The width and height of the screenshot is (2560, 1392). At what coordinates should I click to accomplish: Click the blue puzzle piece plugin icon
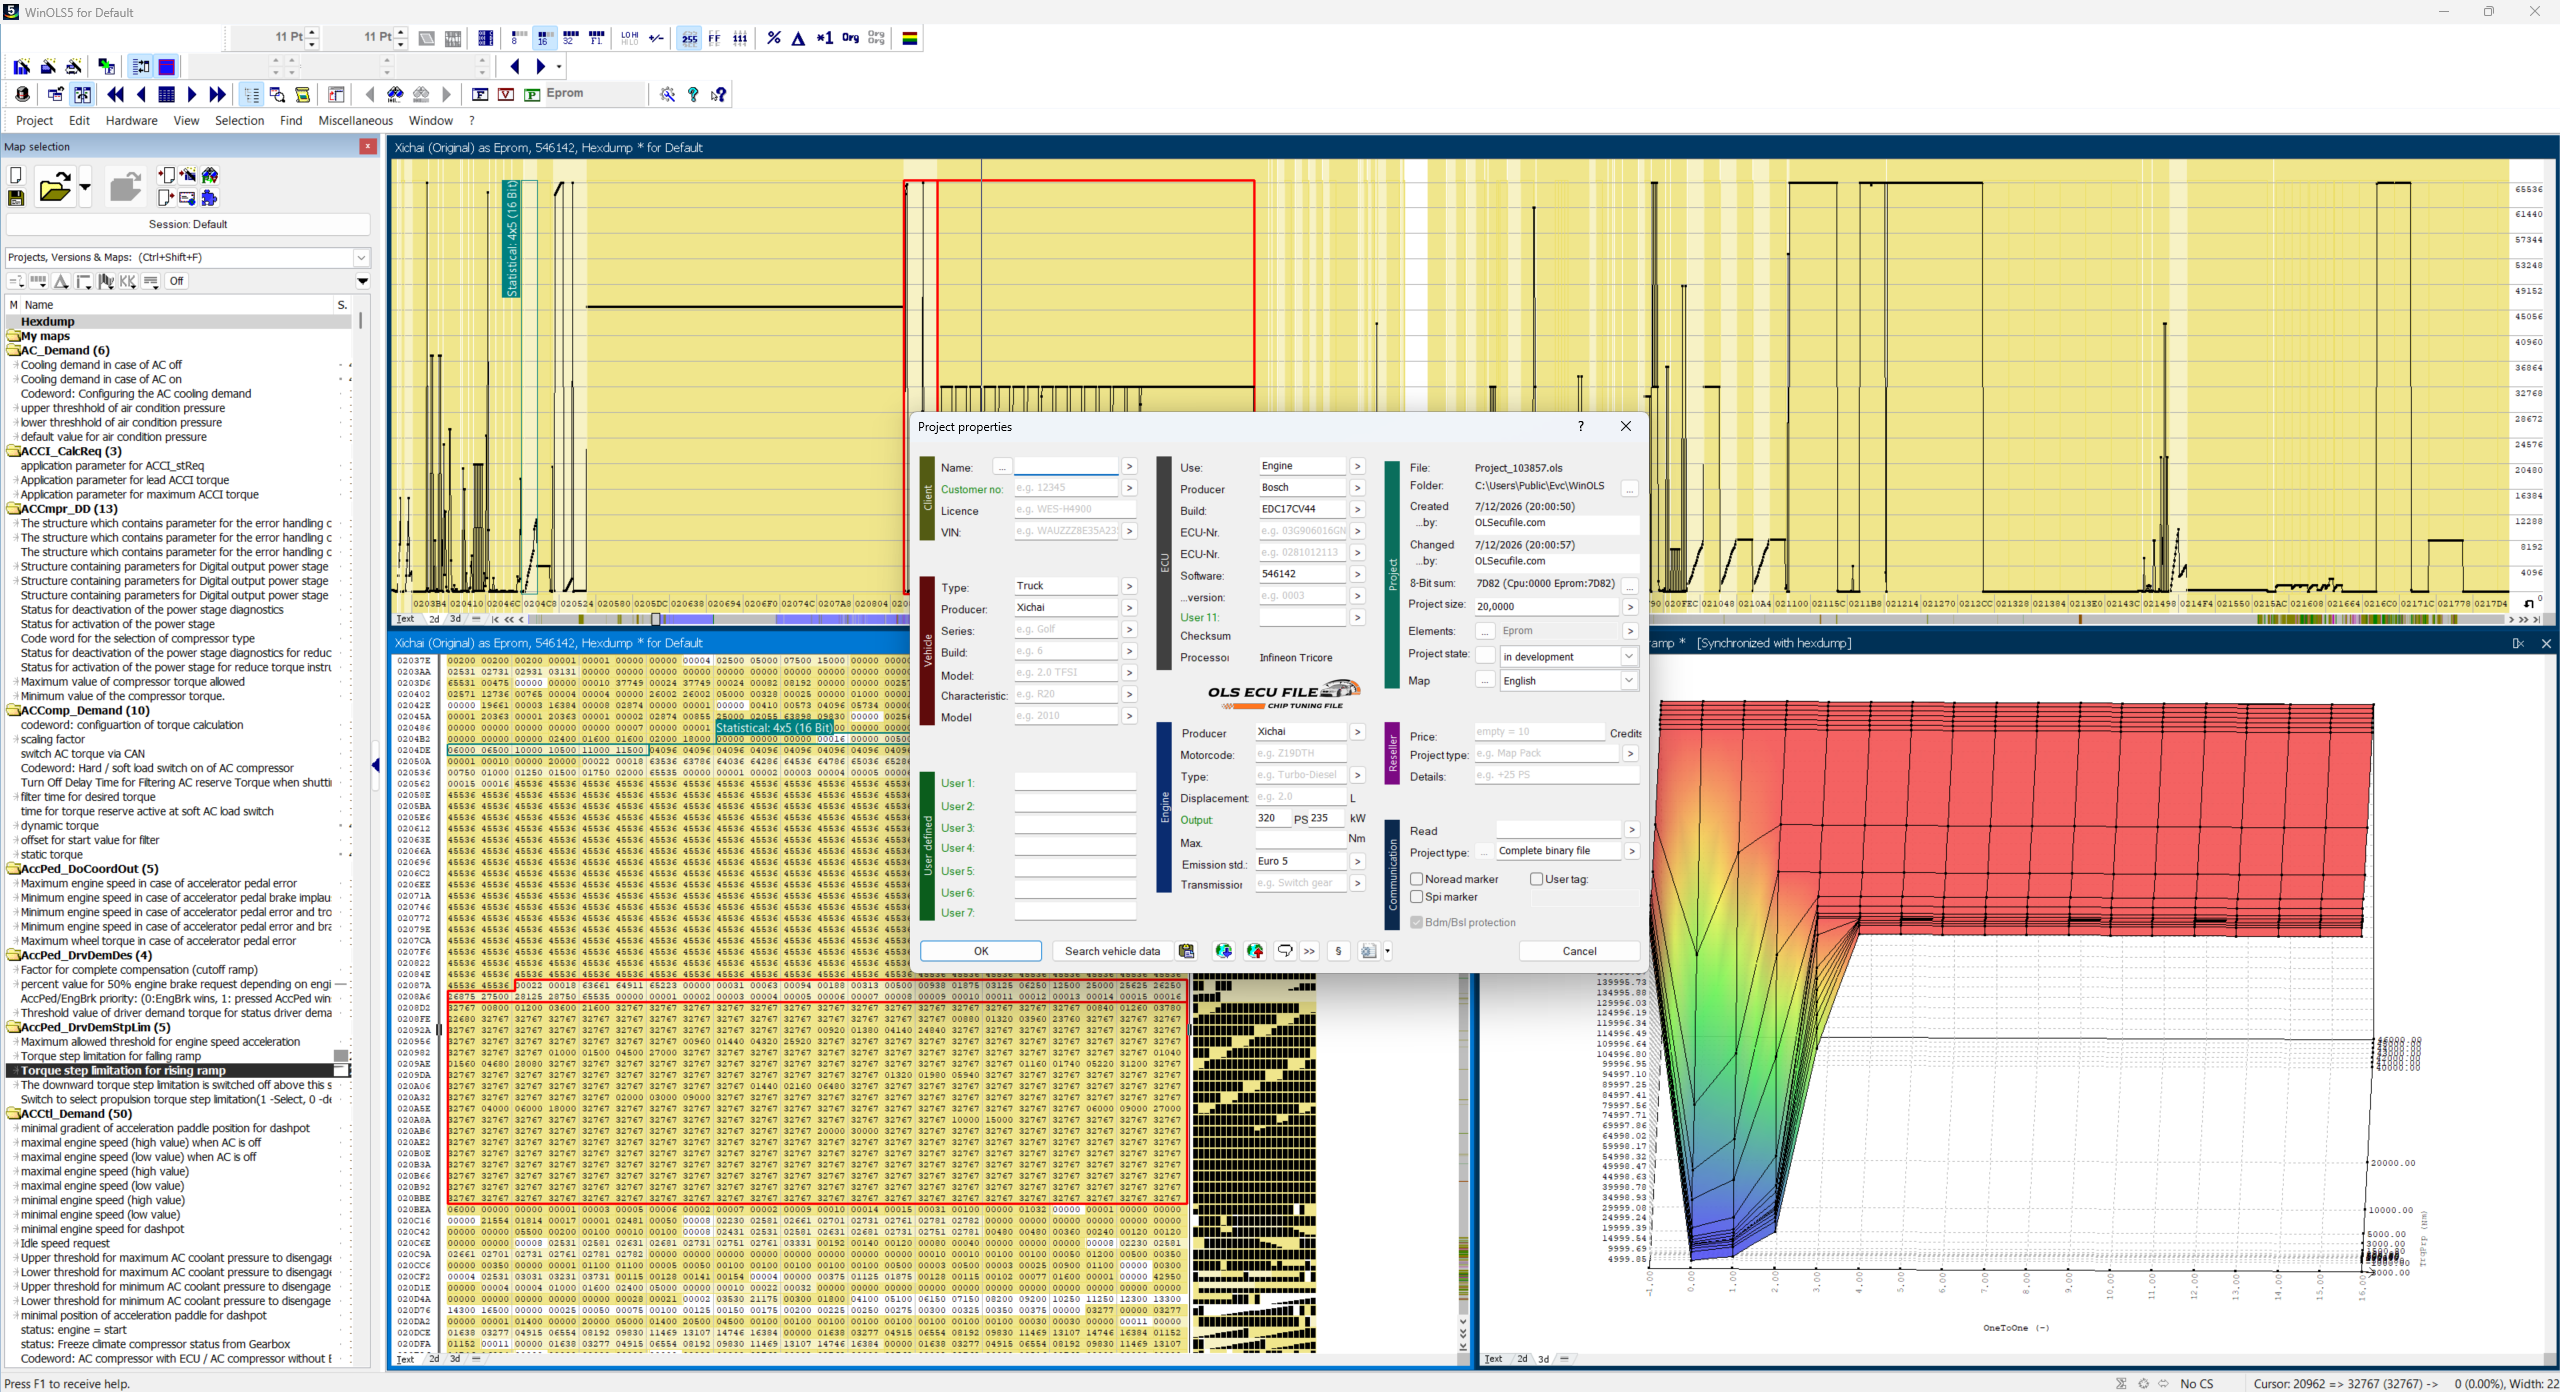point(209,198)
